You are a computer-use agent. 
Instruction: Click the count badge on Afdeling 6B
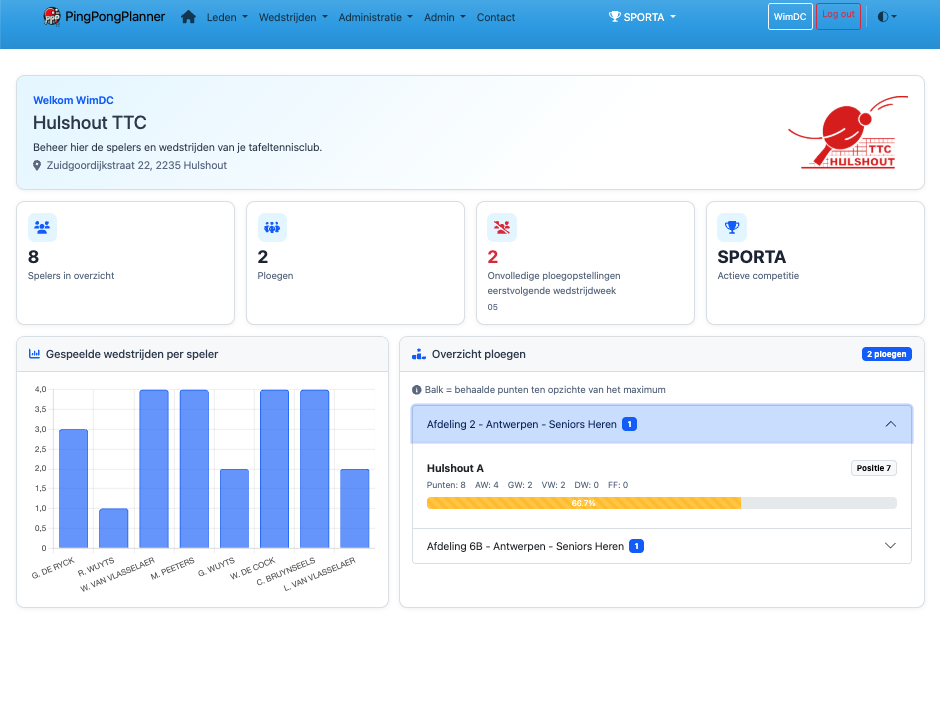pos(636,546)
